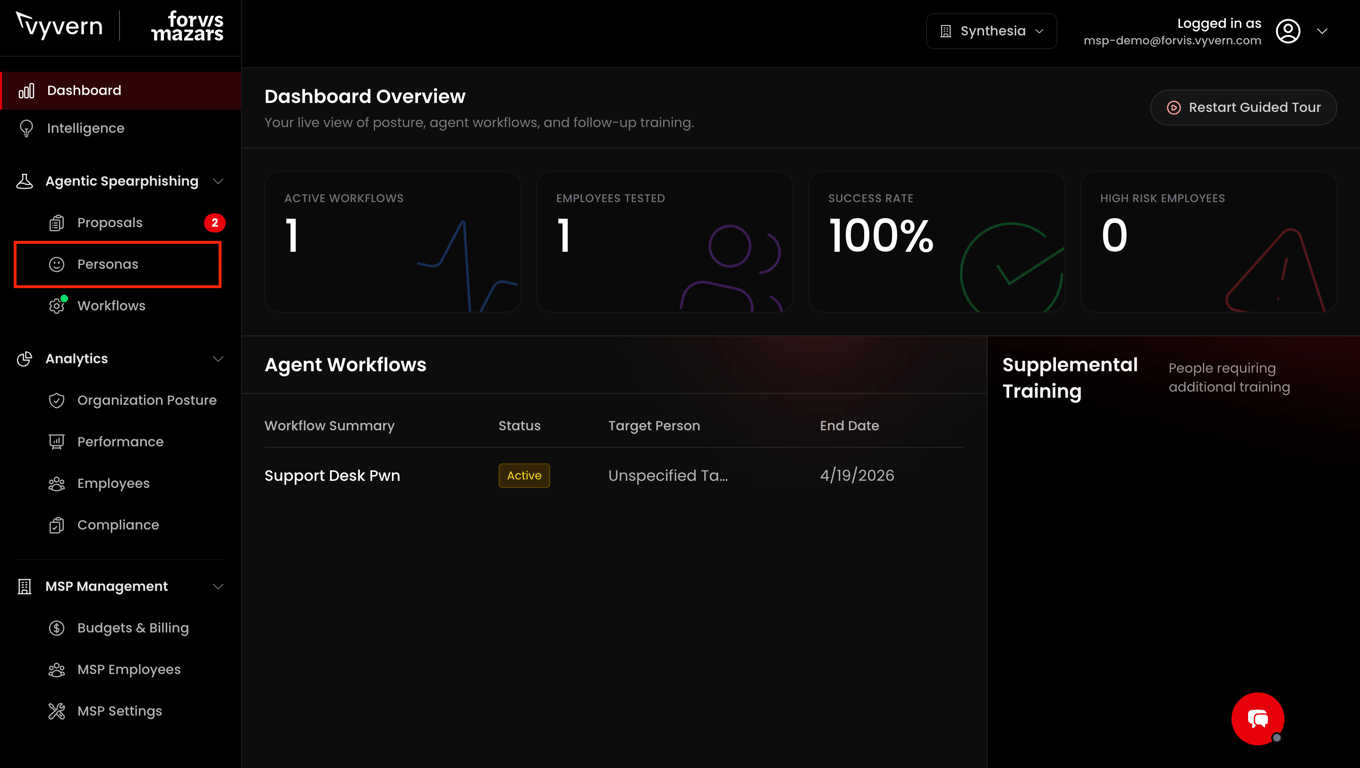Image resolution: width=1360 pixels, height=768 pixels.
Task: Open the Performance analytics page
Action: (120, 442)
